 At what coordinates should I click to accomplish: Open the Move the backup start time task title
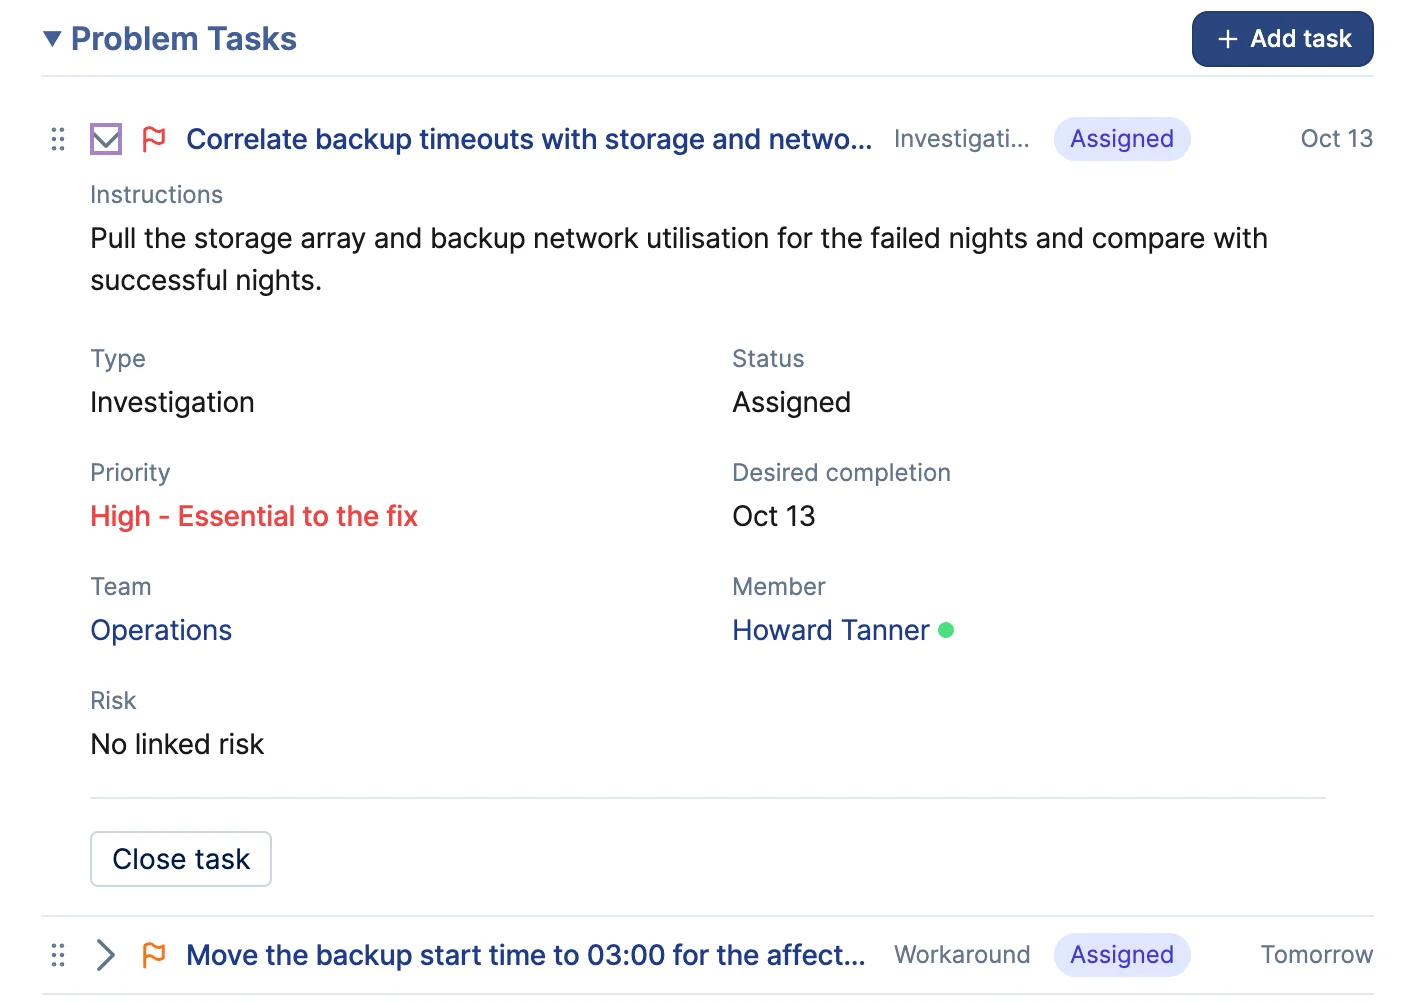[x=526, y=955]
